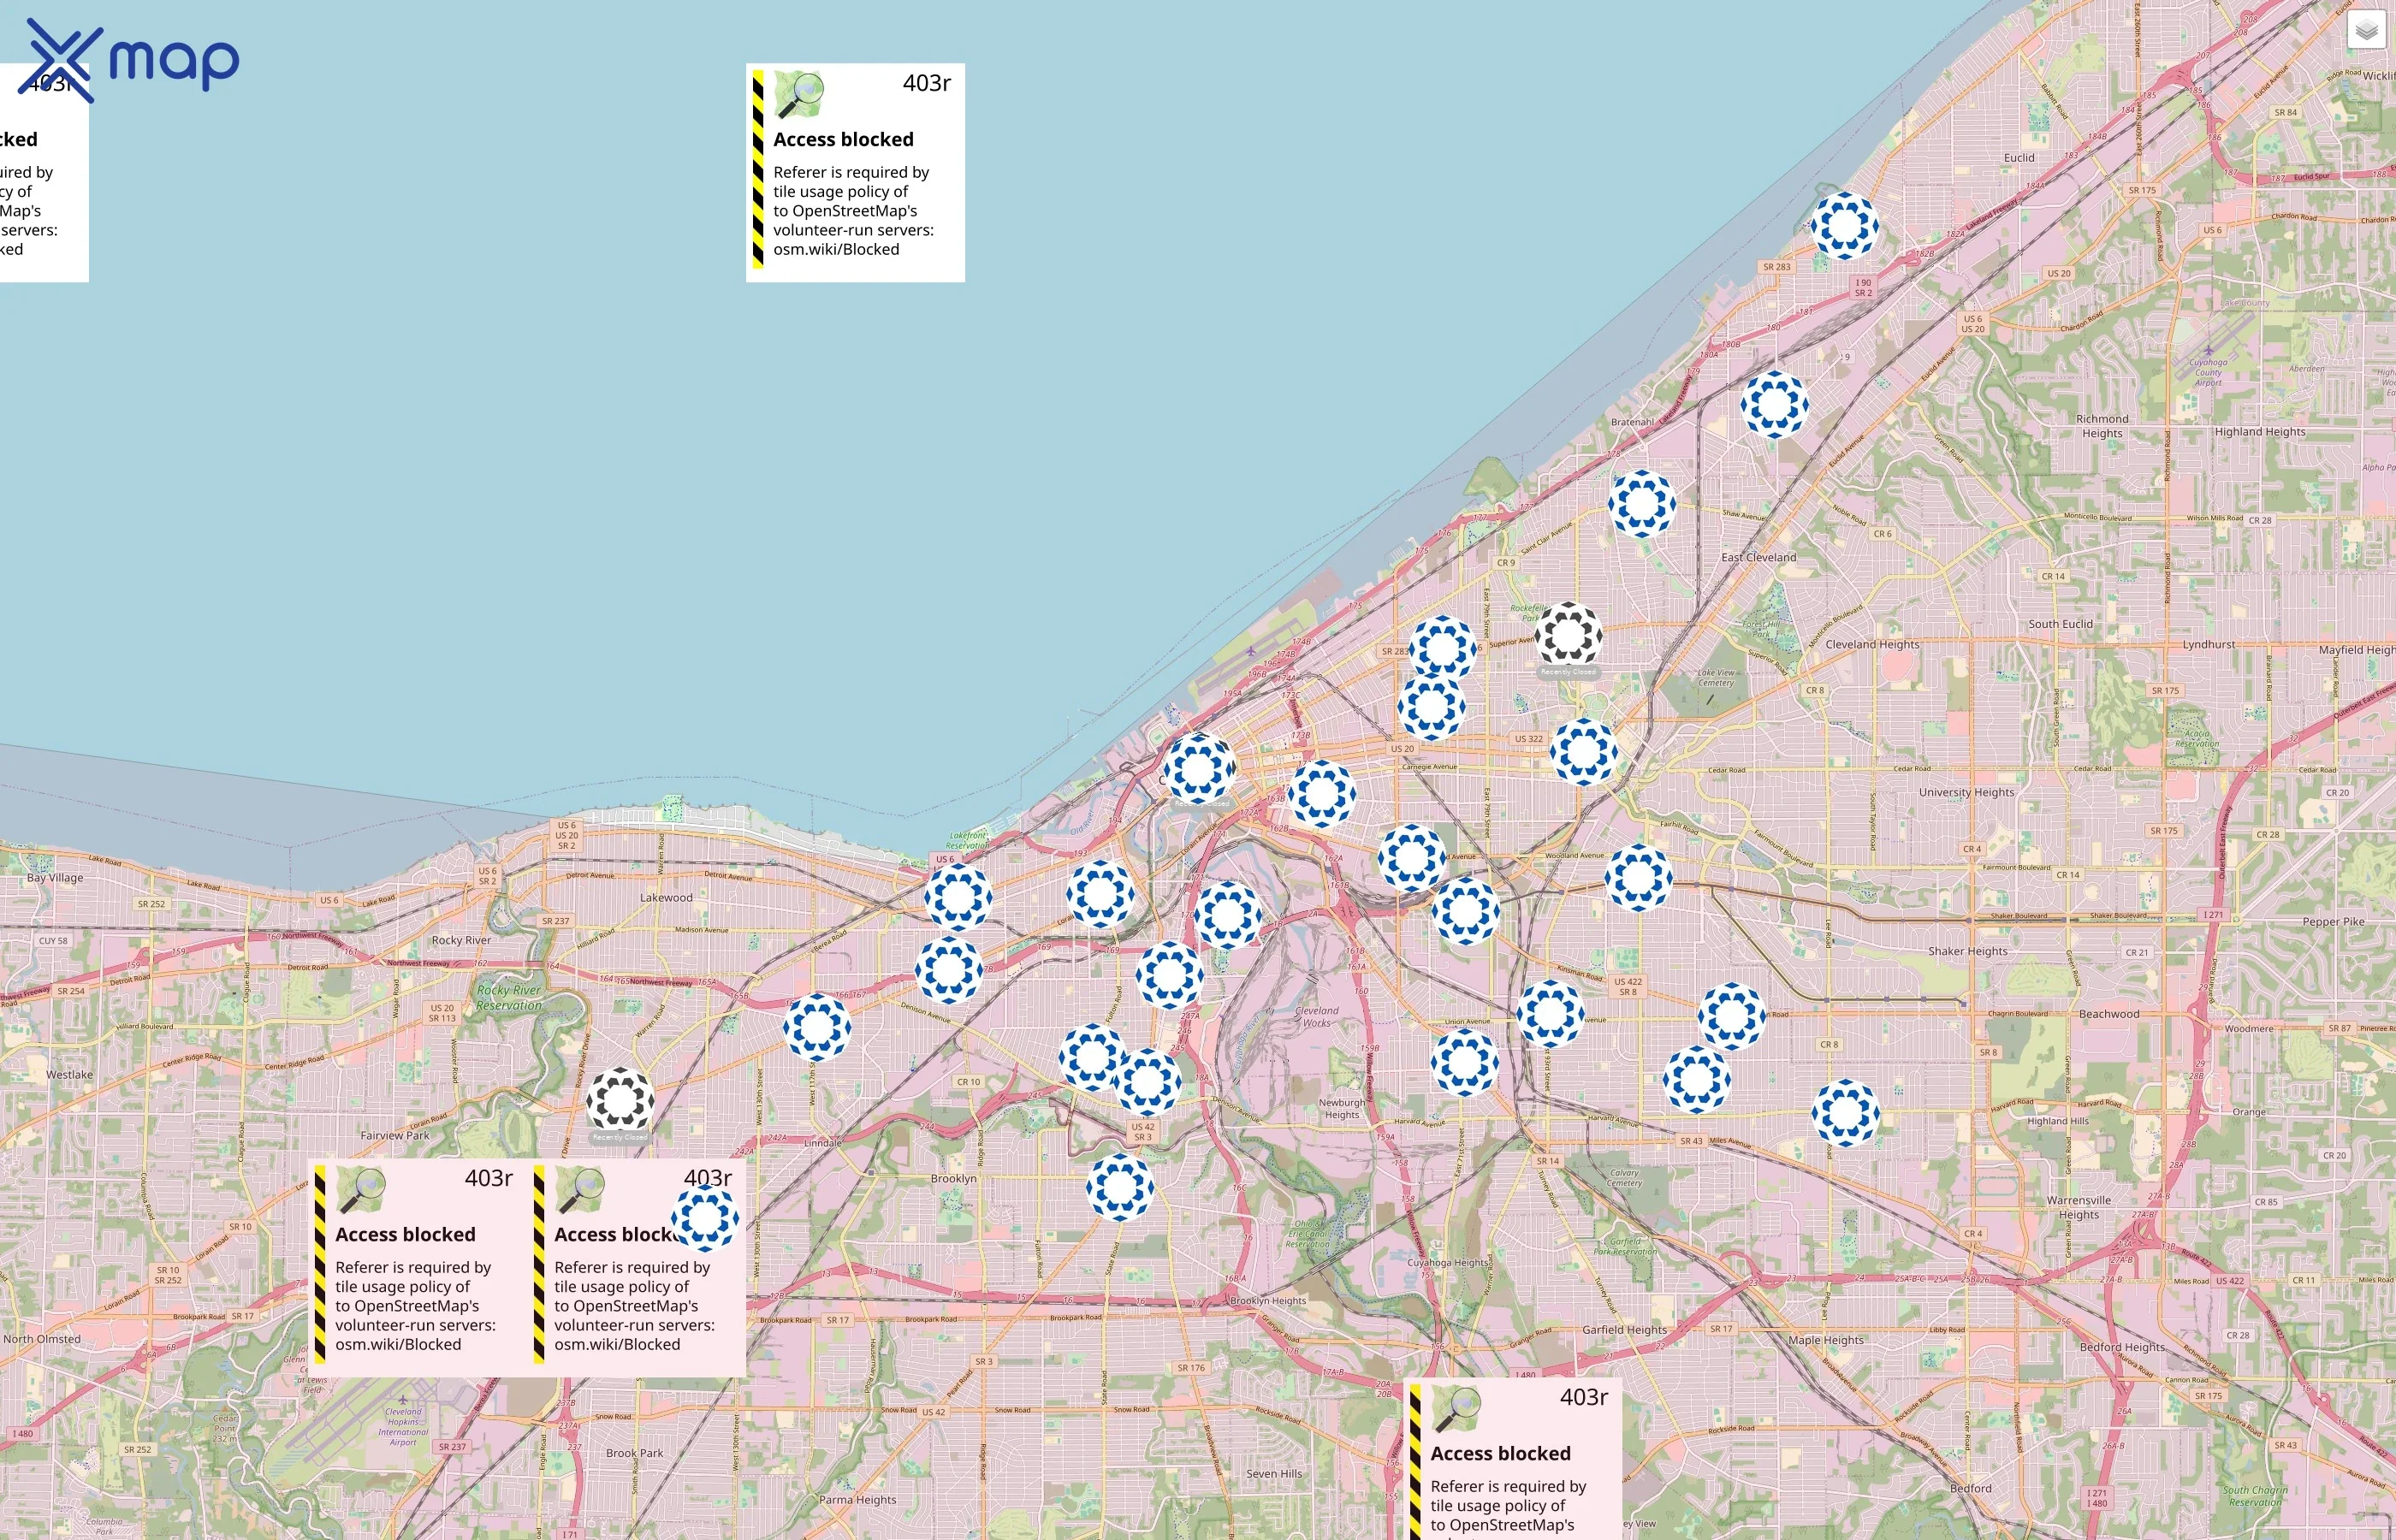Select blue marker overlapping Access blocked tile
Screen dimensions: 2396x1540
tap(705, 1219)
